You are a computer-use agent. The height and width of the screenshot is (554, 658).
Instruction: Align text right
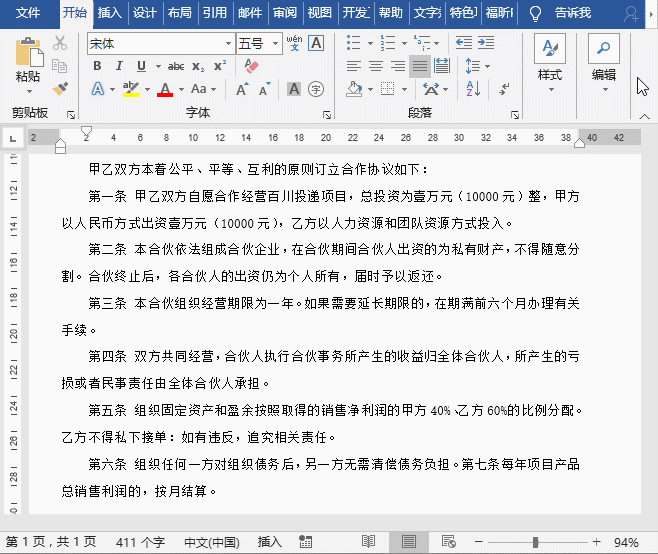click(398, 66)
